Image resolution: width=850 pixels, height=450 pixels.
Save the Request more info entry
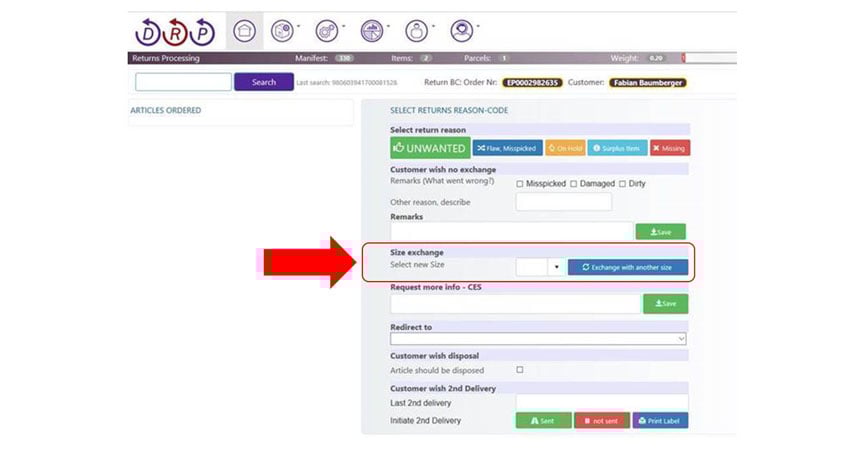coord(666,304)
